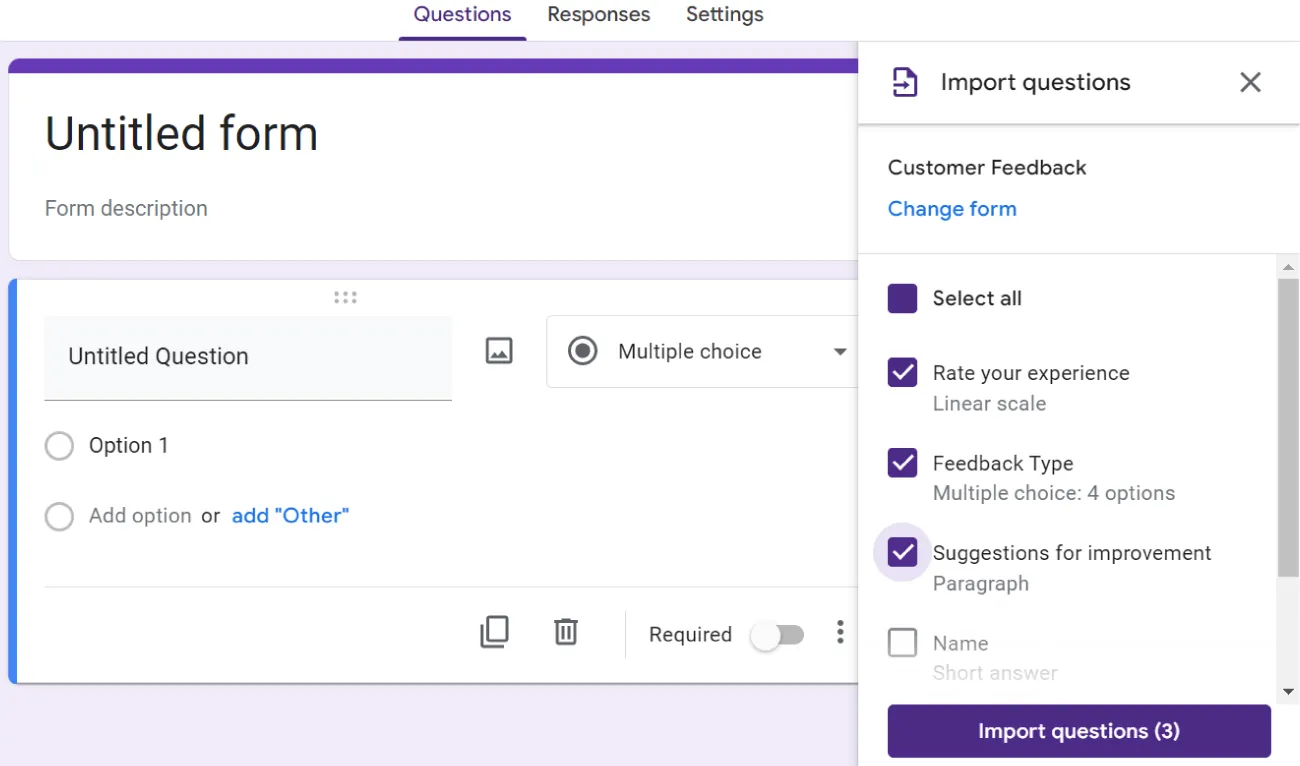This screenshot has height=766, width=1300.
Task: Click the Change form link
Action: click(951, 209)
